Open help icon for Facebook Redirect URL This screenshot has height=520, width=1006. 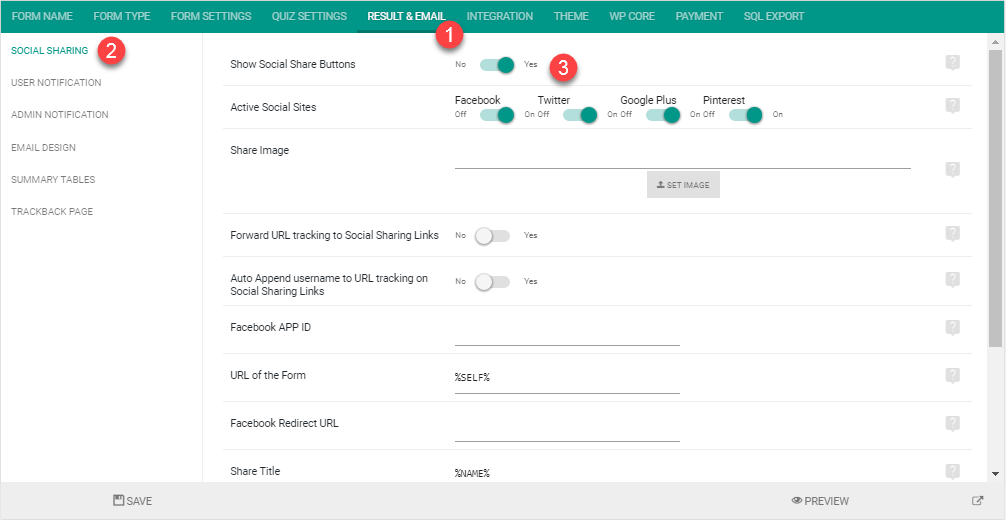tap(953, 424)
